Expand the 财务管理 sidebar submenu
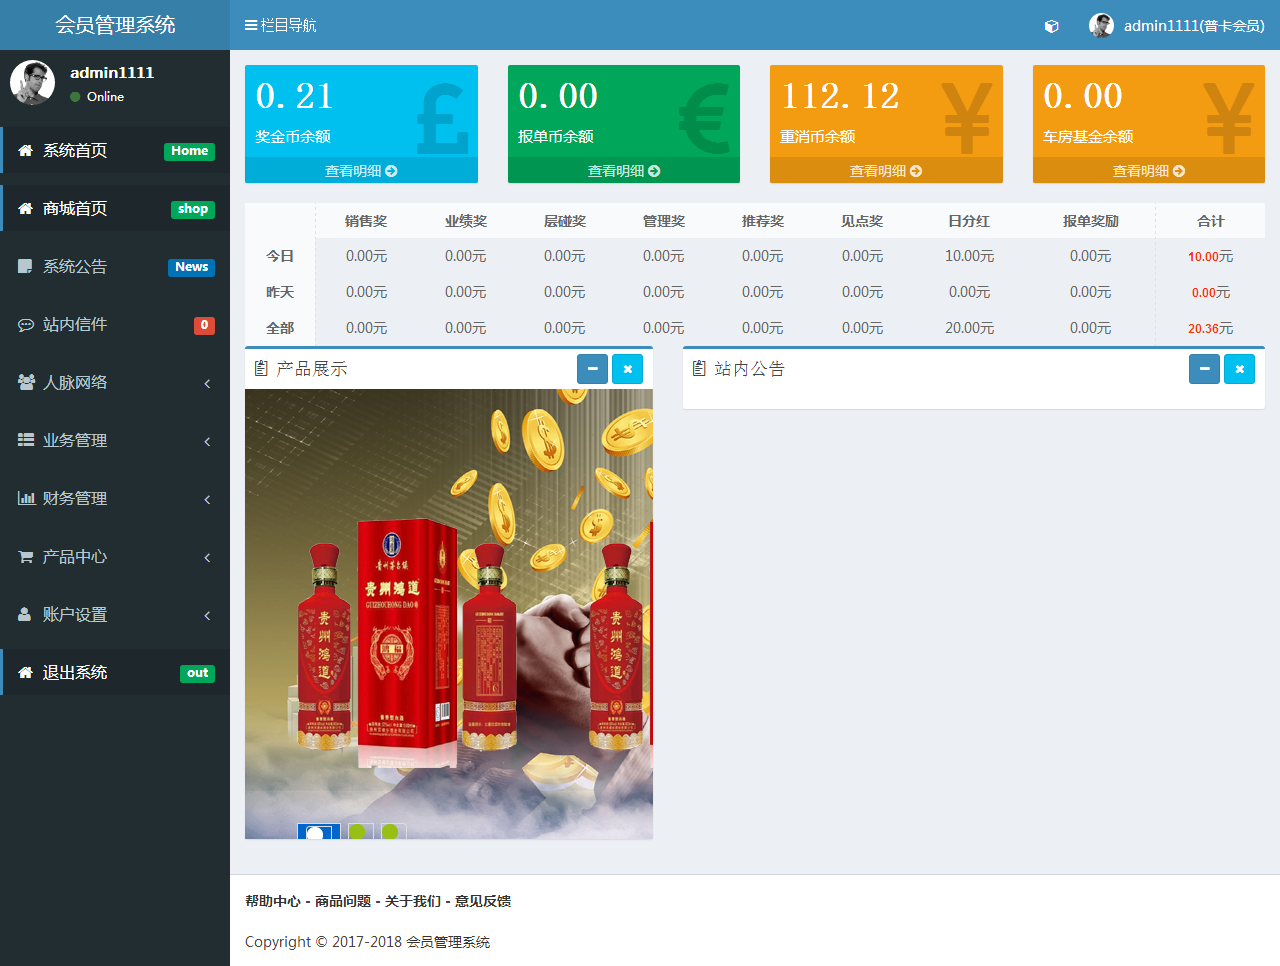The width and height of the screenshot is (1280, 966). (x=115, y=499)
